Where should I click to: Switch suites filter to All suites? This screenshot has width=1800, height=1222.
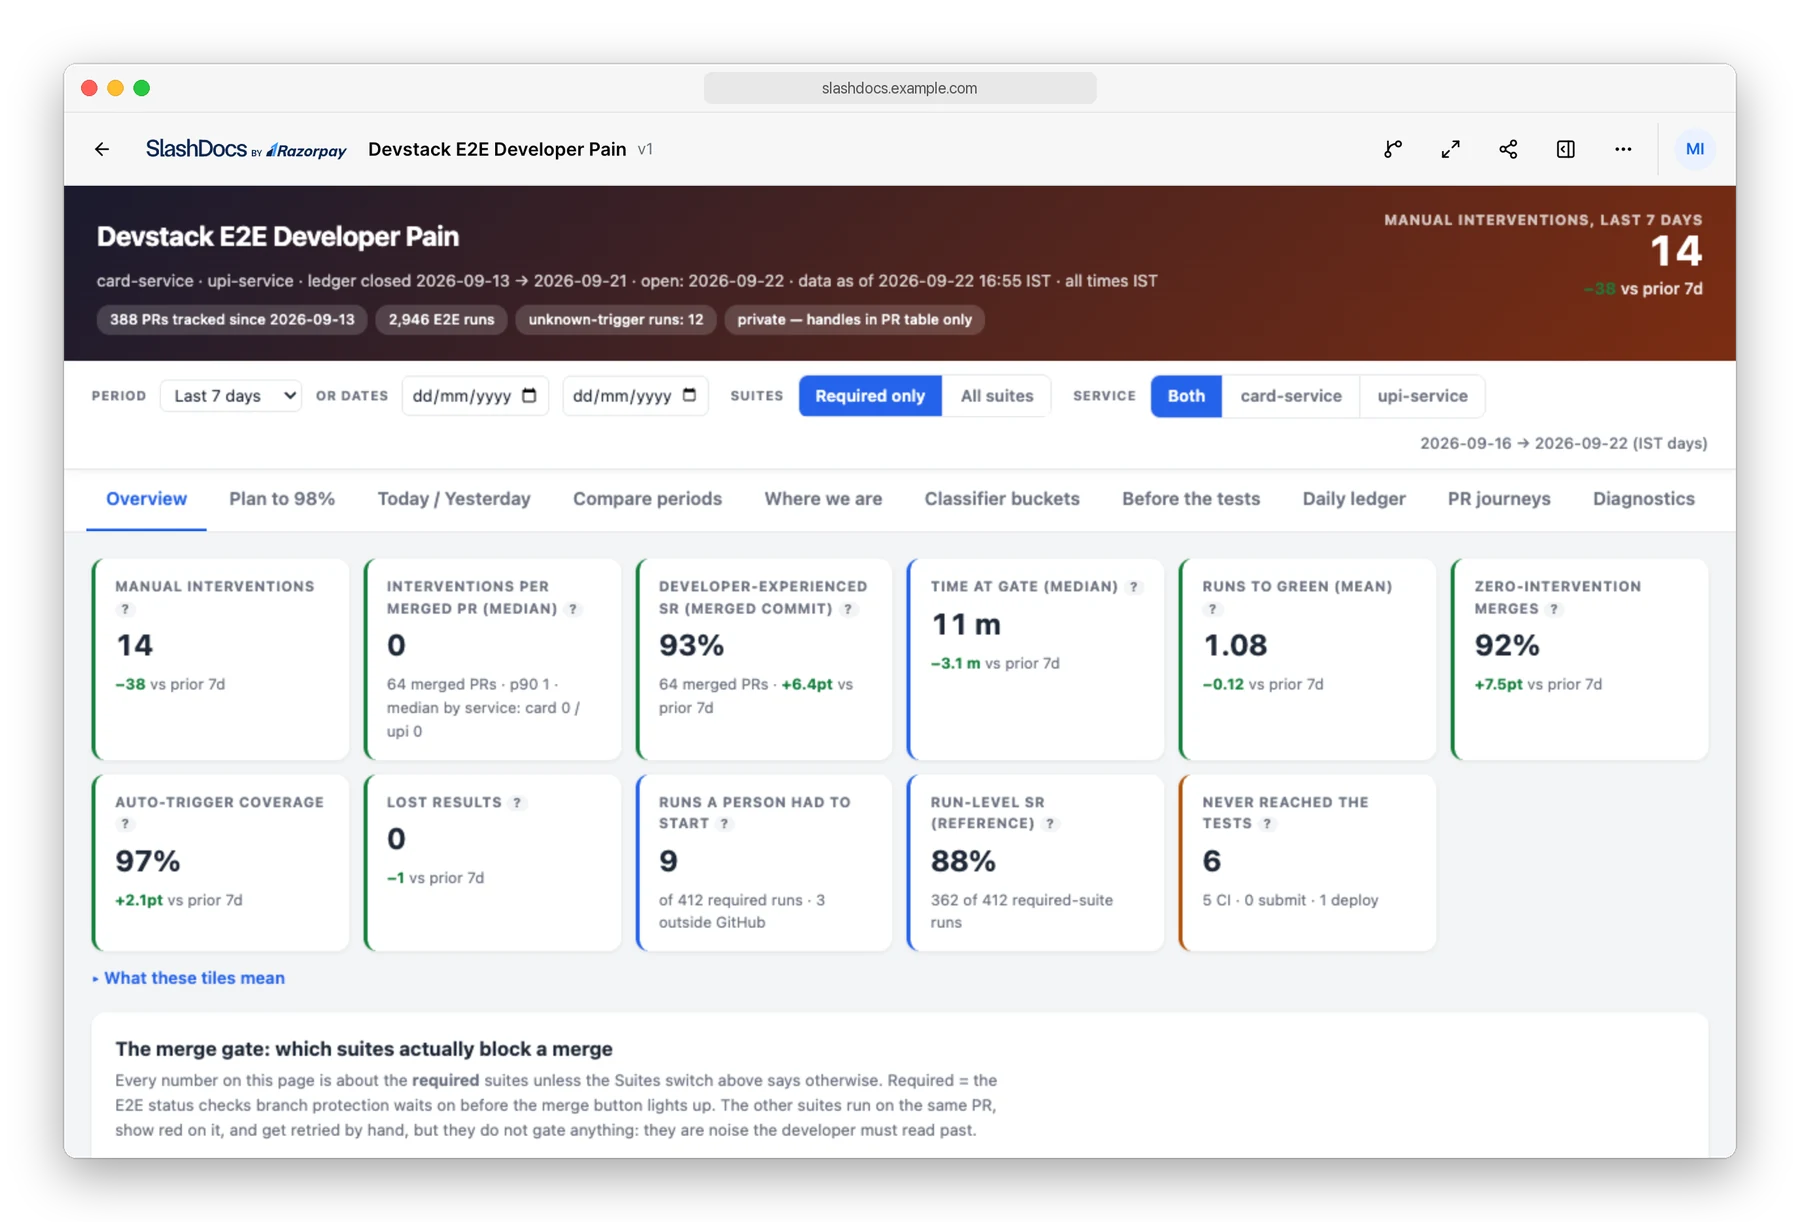pyautogui.click(x=996, y=396)
